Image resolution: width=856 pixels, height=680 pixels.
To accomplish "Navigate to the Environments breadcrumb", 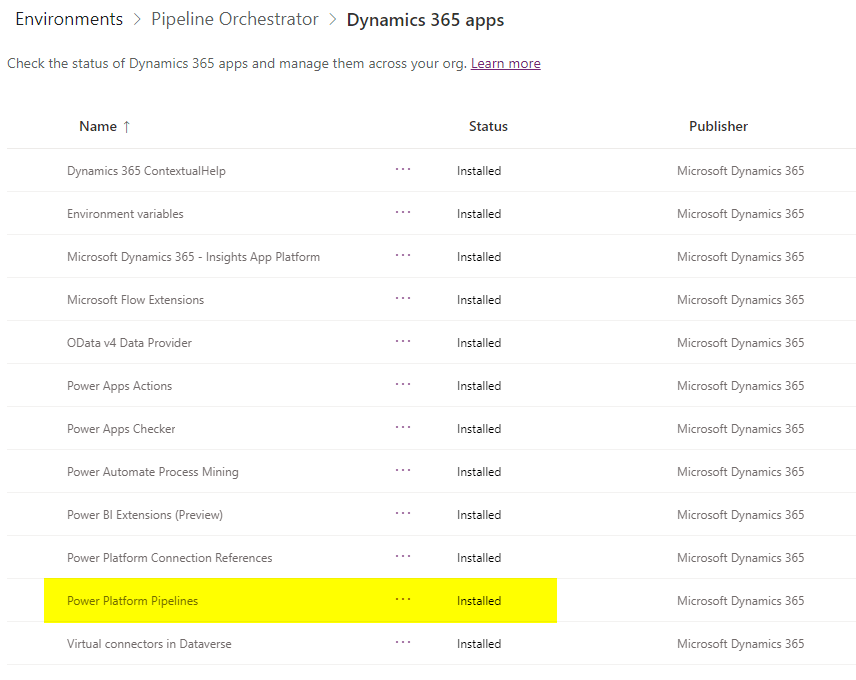I will tap(69, 18).
